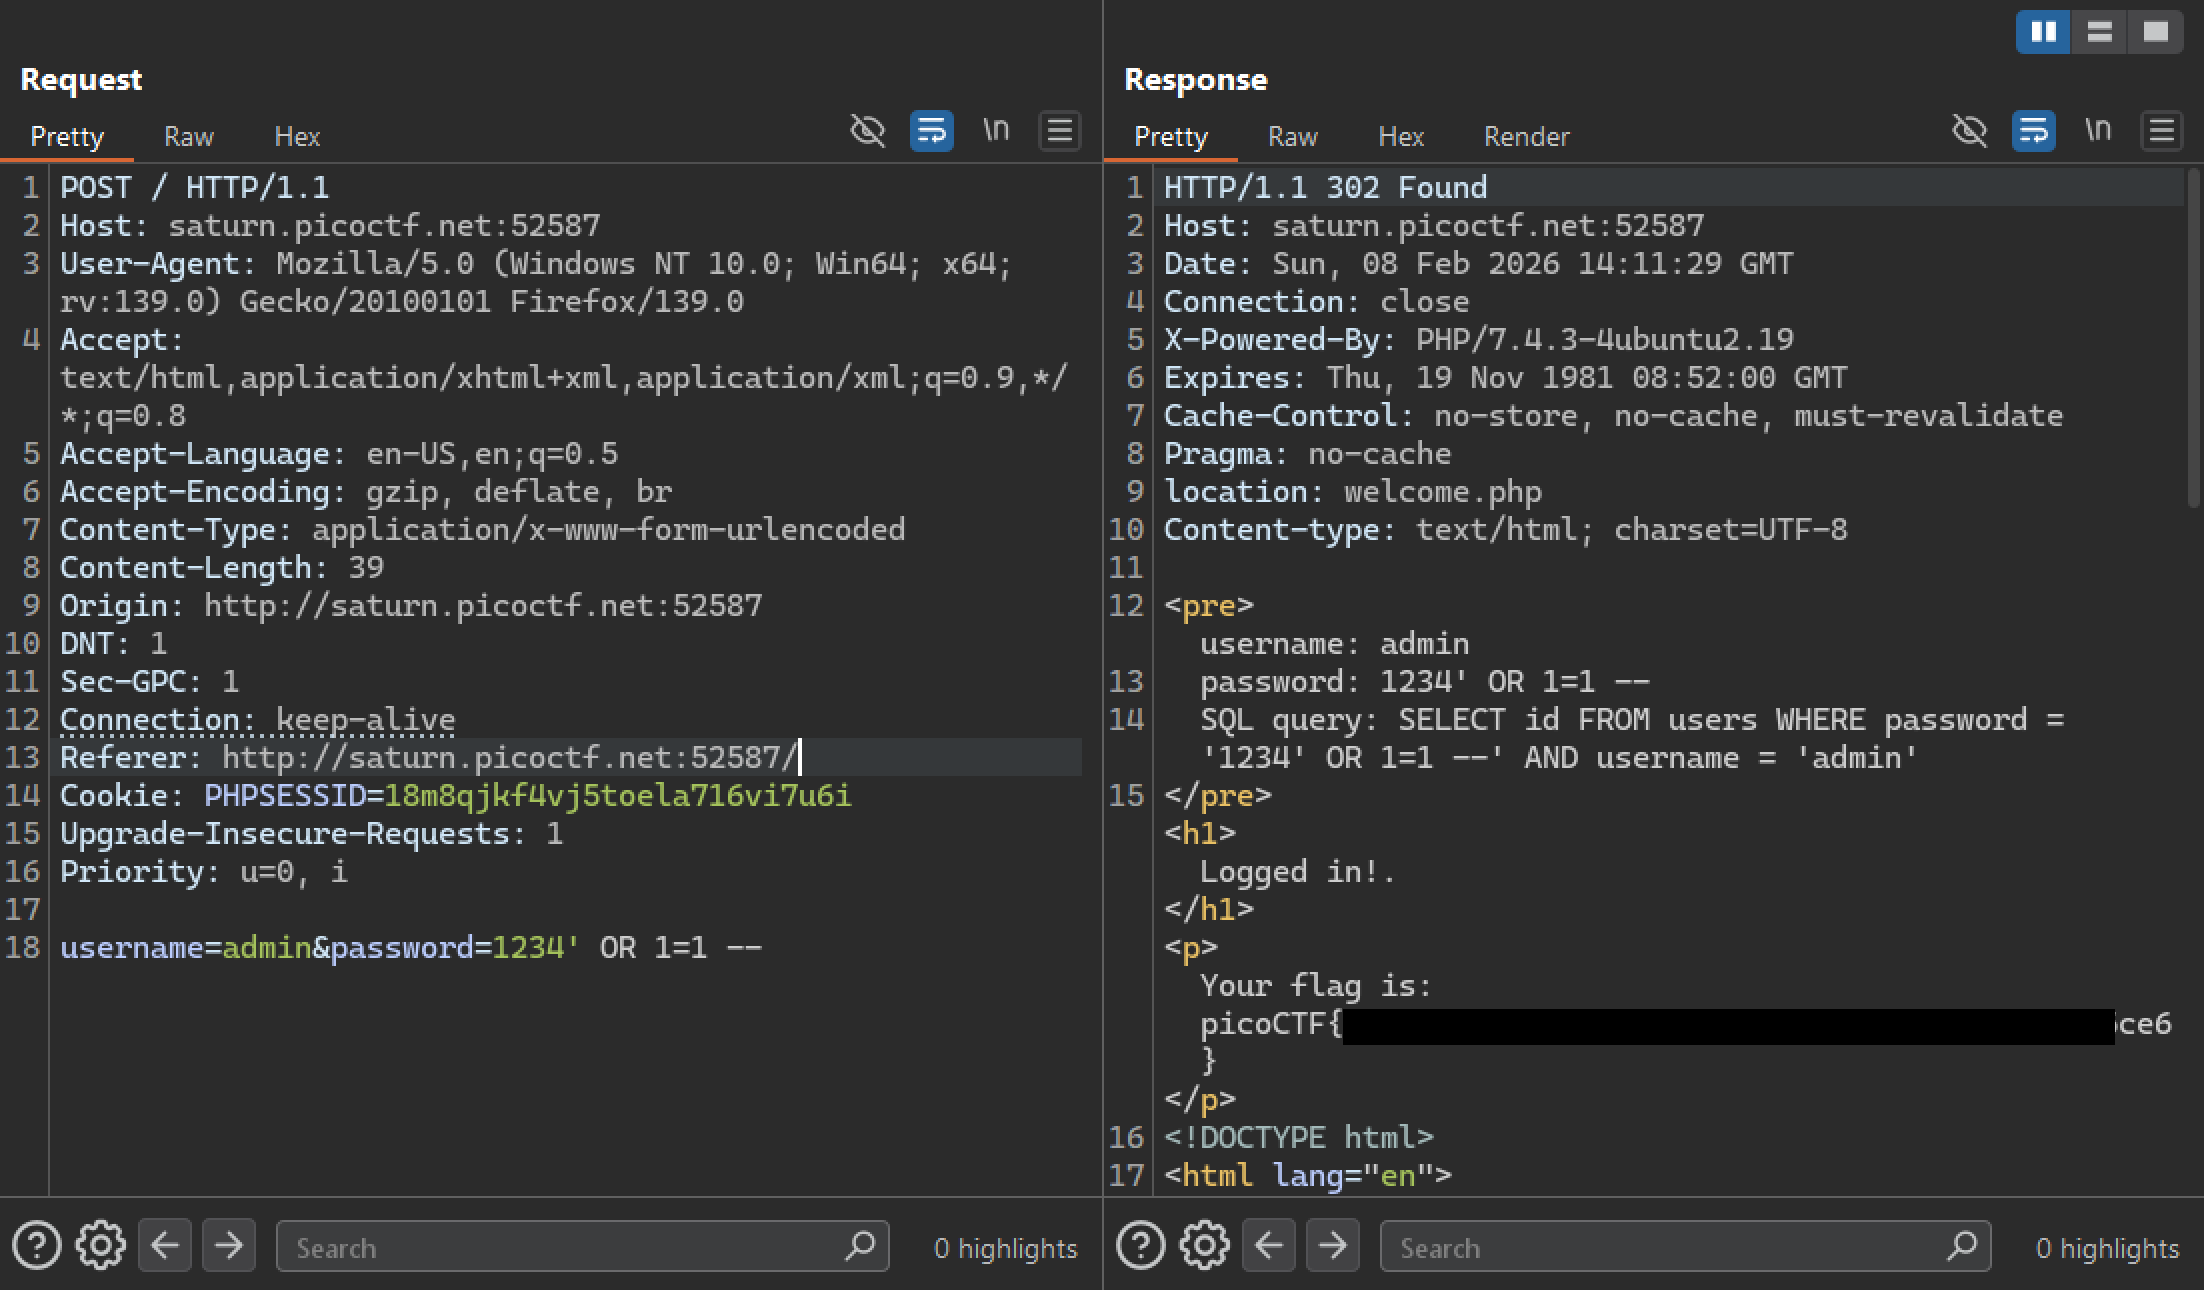This screenshot has height=1290, width=2204.
Task: Toggle syntax highlighting visibility in the Response
Action: 1969,130
